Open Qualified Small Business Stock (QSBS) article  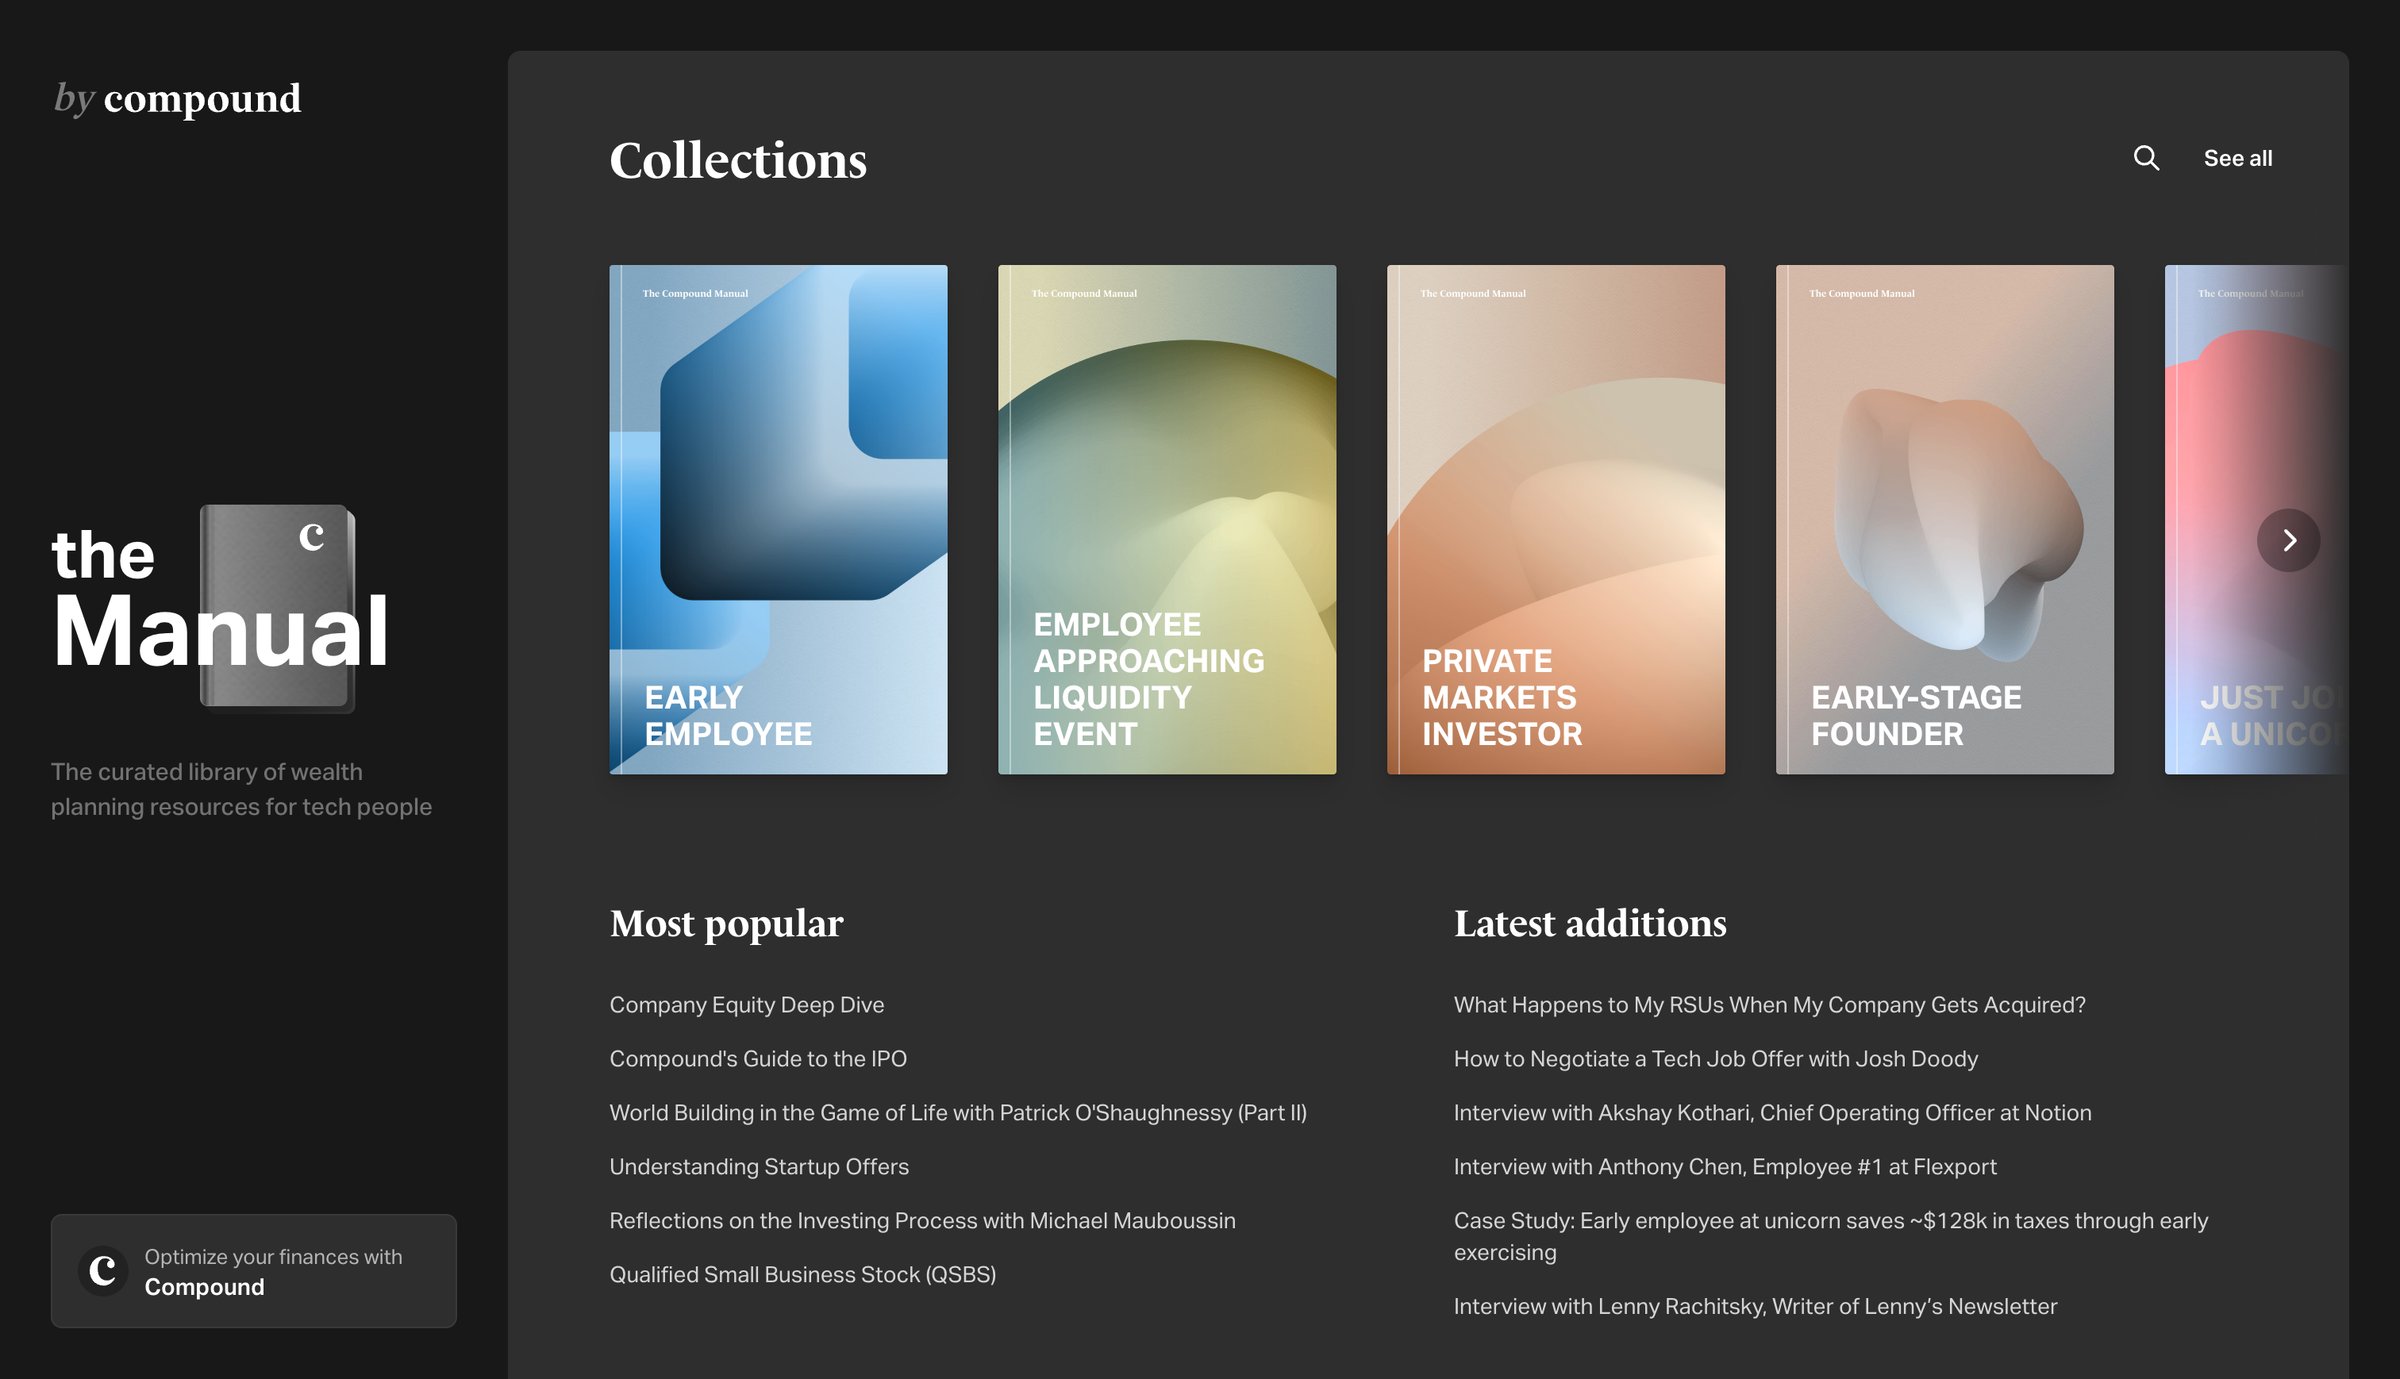pos(802,1274)
